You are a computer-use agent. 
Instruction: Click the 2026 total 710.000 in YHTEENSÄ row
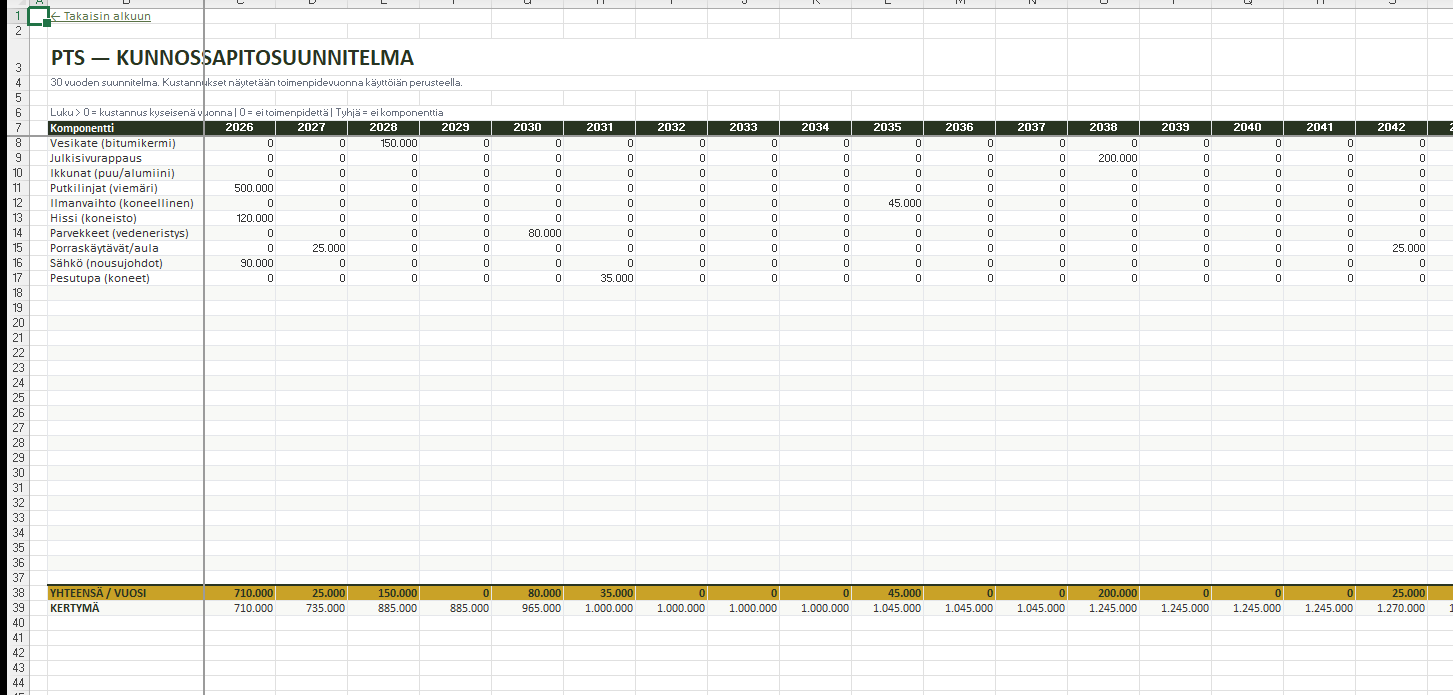coord(239,593)
